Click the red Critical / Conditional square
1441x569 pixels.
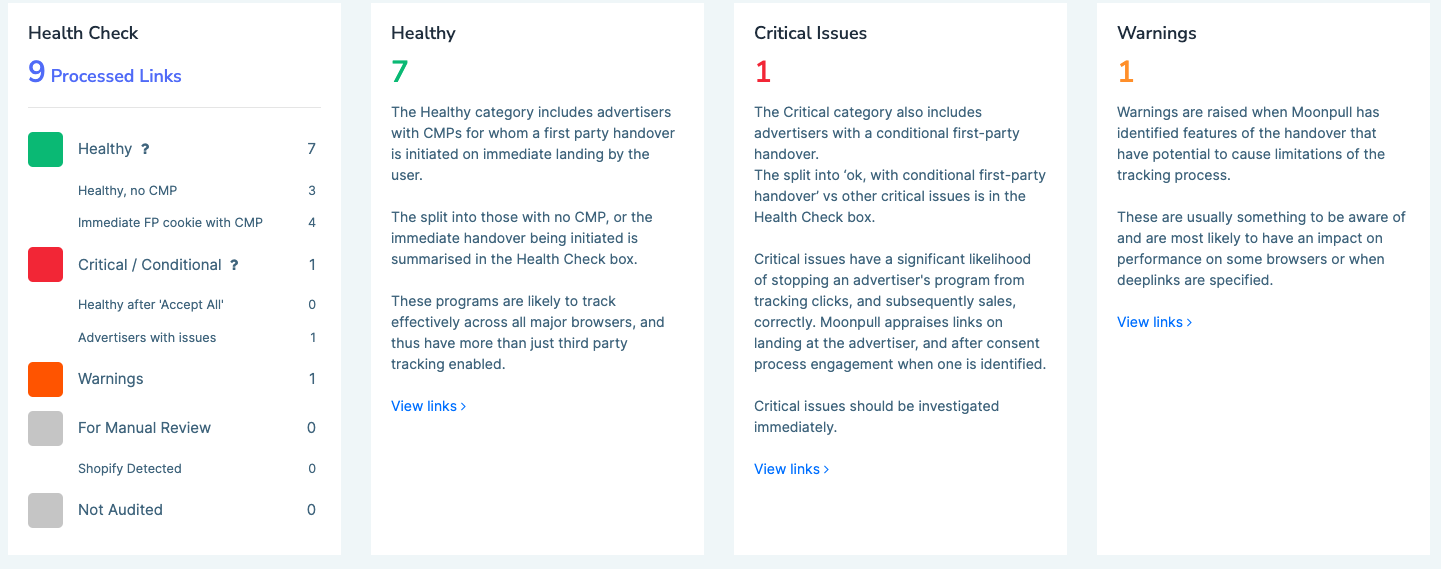45,265
